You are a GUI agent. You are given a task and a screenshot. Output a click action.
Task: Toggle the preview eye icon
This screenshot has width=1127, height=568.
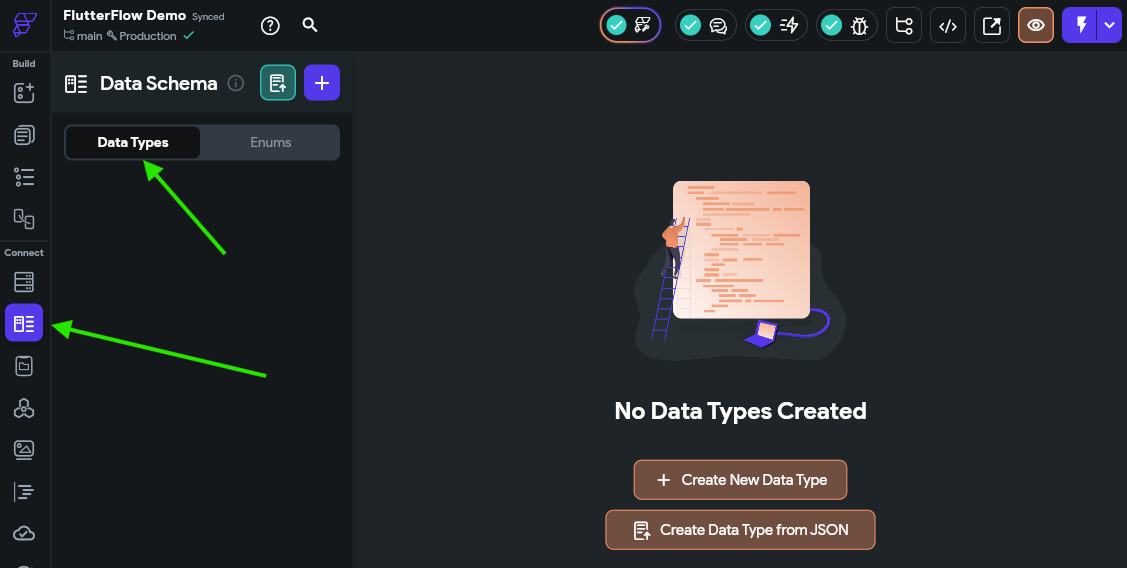(x=1036, y=25)
